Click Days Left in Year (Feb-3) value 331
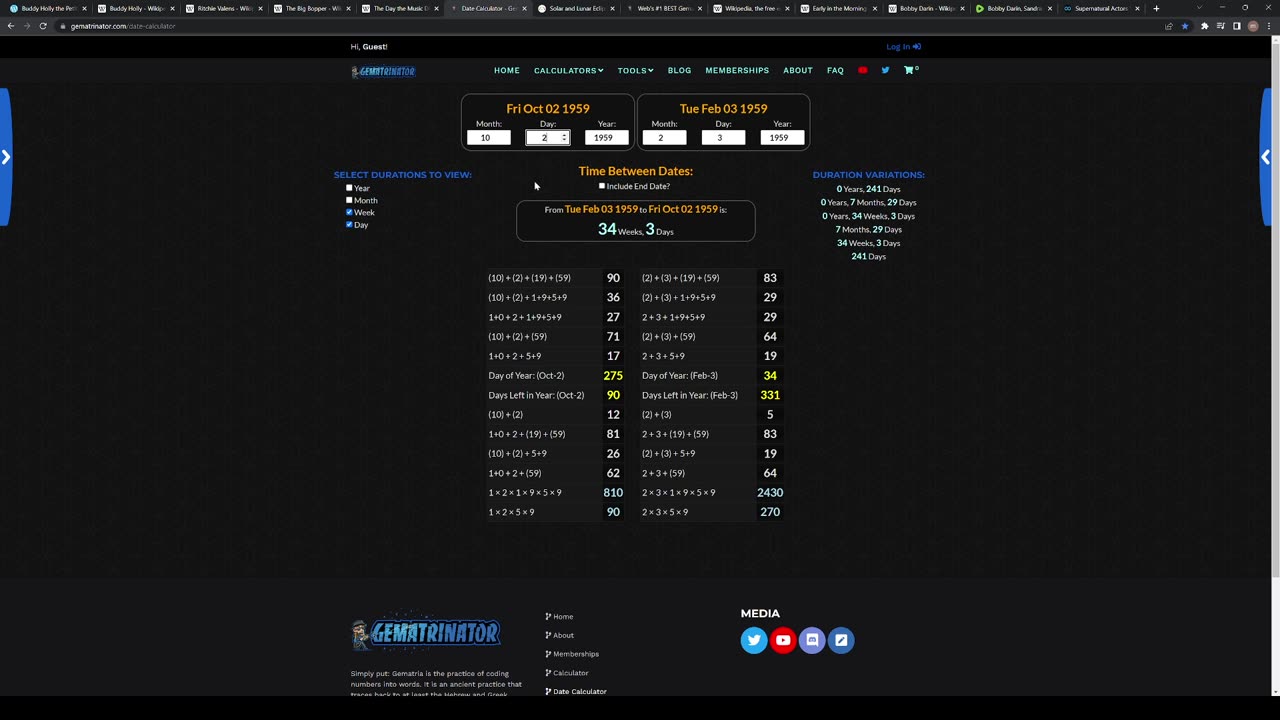Screen dimensions: 1280x720 (770, 395)
